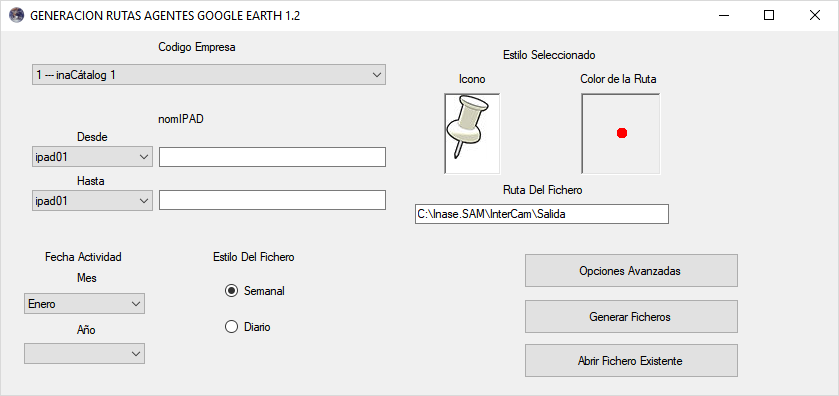This screenshot has width=839, height=396.
Task: Open the empty Año dropdown
Action: point(84,354)
